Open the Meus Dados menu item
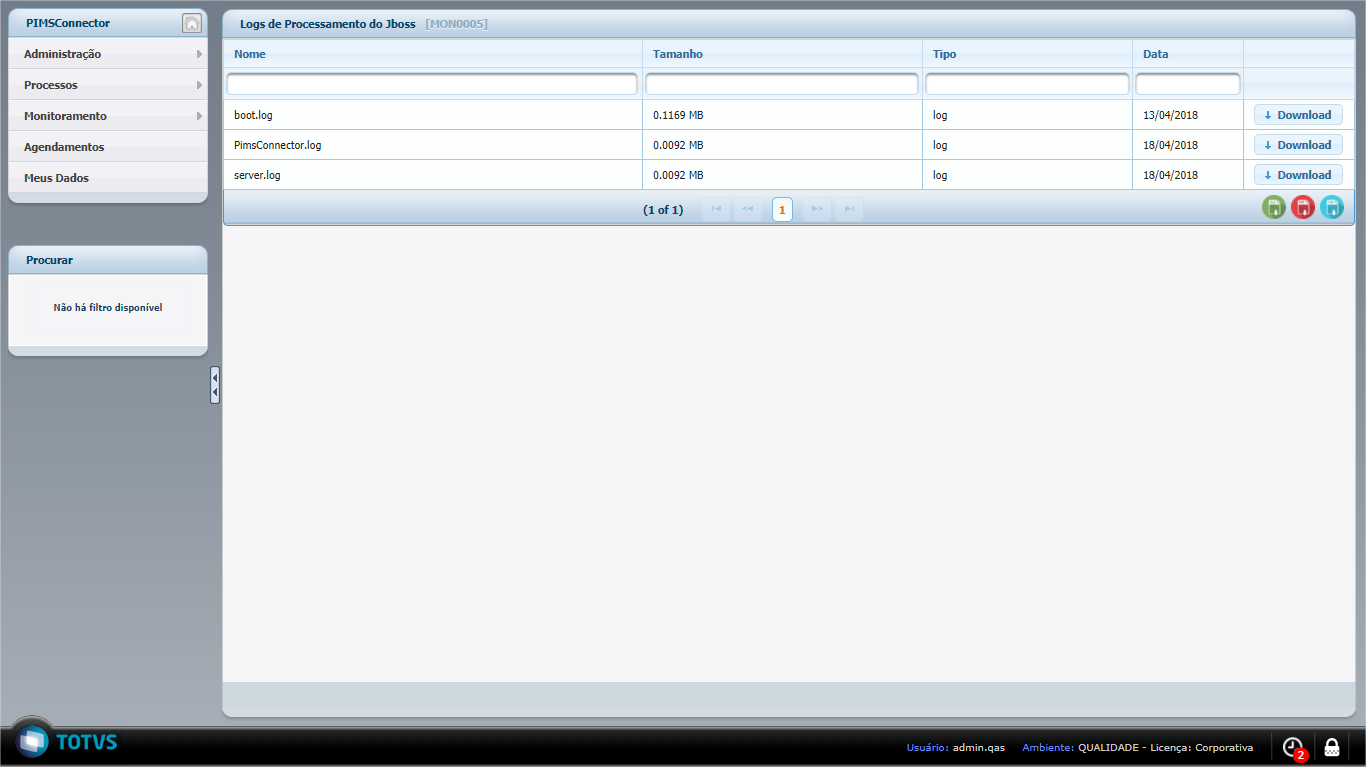Viewport: 1366px width, 767px height. click(108, 178)
